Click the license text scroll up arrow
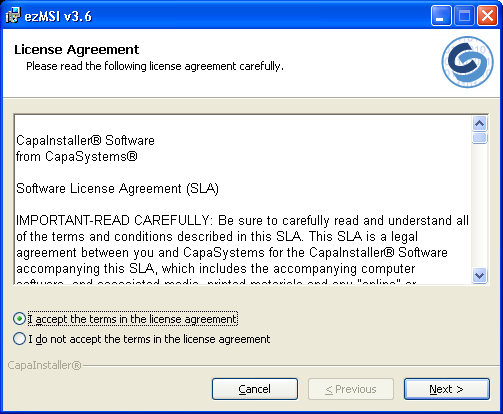The width and height of the screenshot is (503, 414). pos(479,124)
